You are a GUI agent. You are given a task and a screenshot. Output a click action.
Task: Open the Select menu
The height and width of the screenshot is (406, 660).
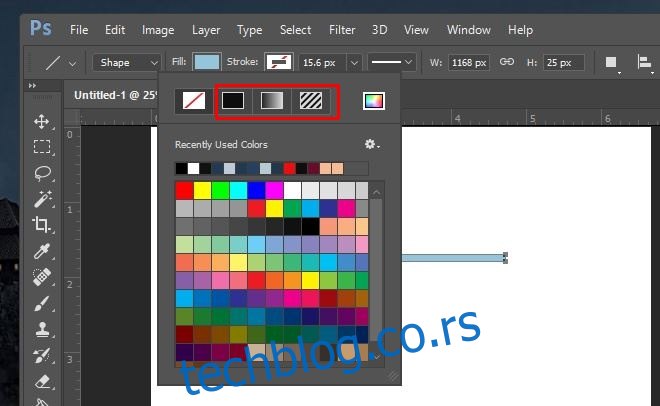(295, 30)
